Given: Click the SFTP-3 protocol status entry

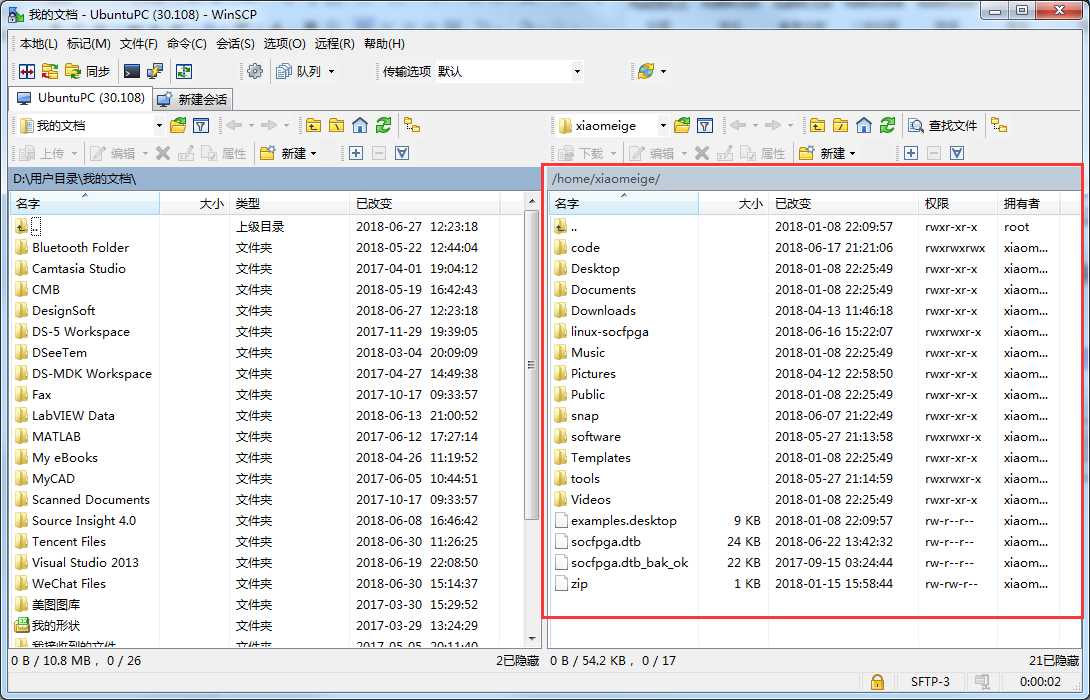Looking at the screenshot, I should pos(930,682).
